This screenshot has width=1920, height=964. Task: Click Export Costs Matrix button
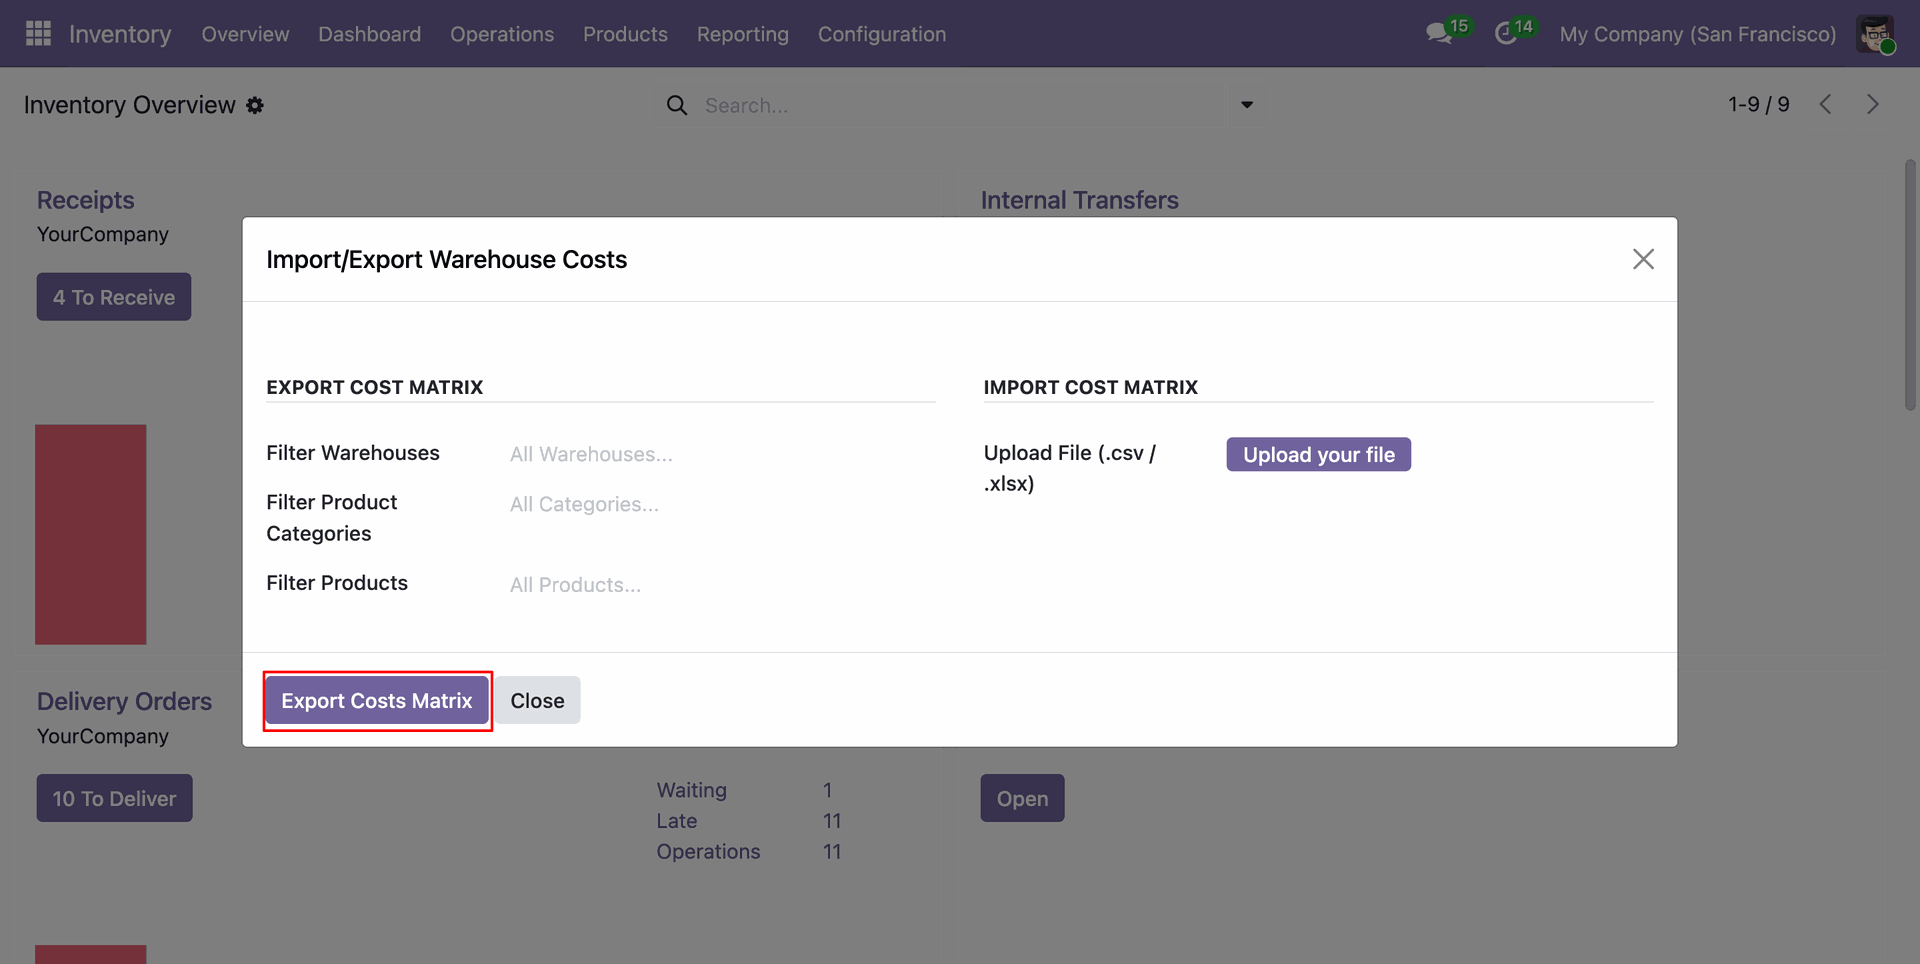pyautogui.click(x=377, y=701)
